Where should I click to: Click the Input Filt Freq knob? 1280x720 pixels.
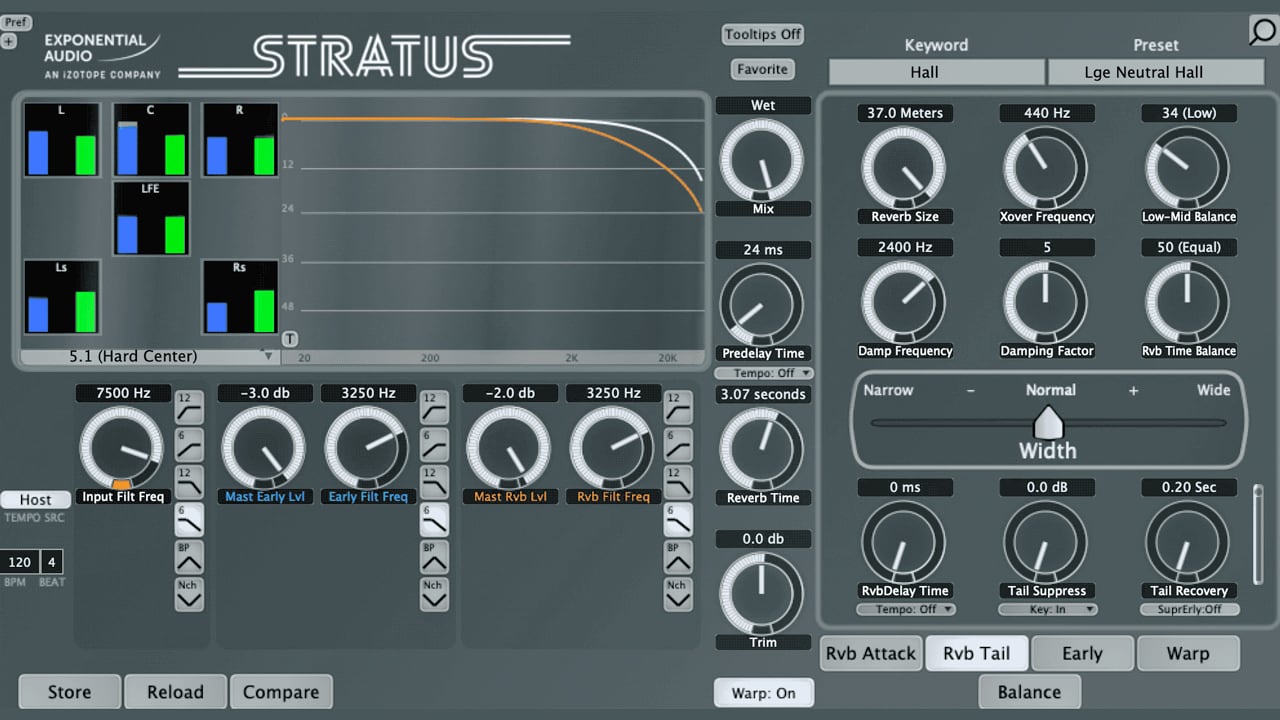click(x=121, y=447)
